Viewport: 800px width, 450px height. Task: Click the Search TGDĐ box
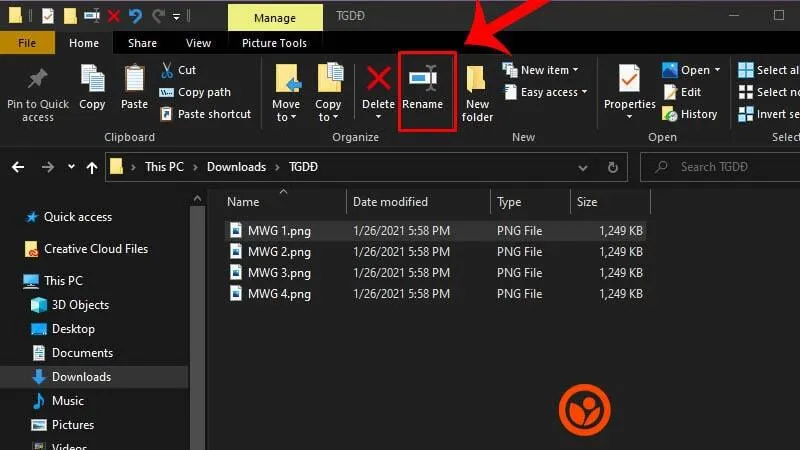tap(720, 167)
